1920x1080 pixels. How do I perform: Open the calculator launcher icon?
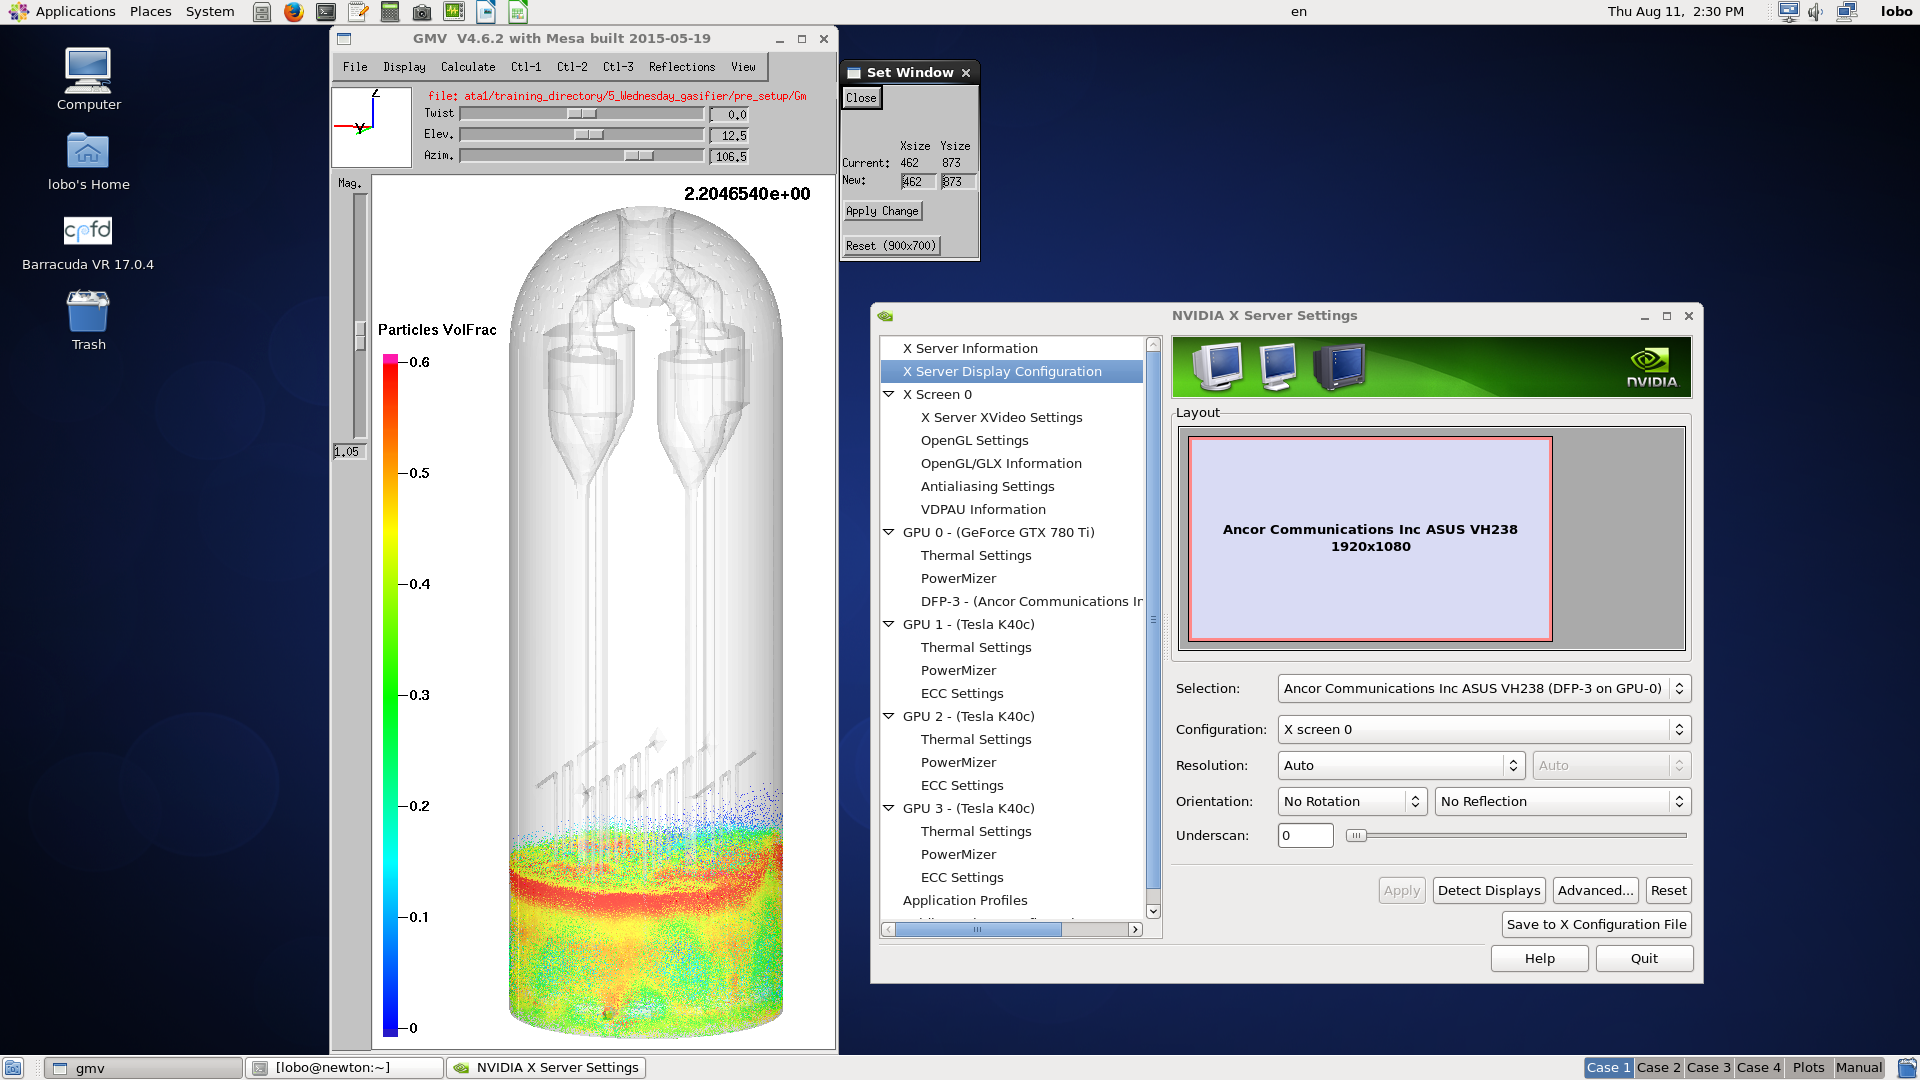390,12
